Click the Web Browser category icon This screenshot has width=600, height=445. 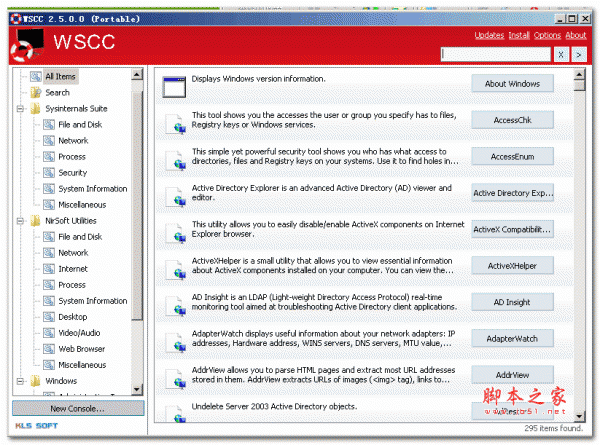point(49,349)
